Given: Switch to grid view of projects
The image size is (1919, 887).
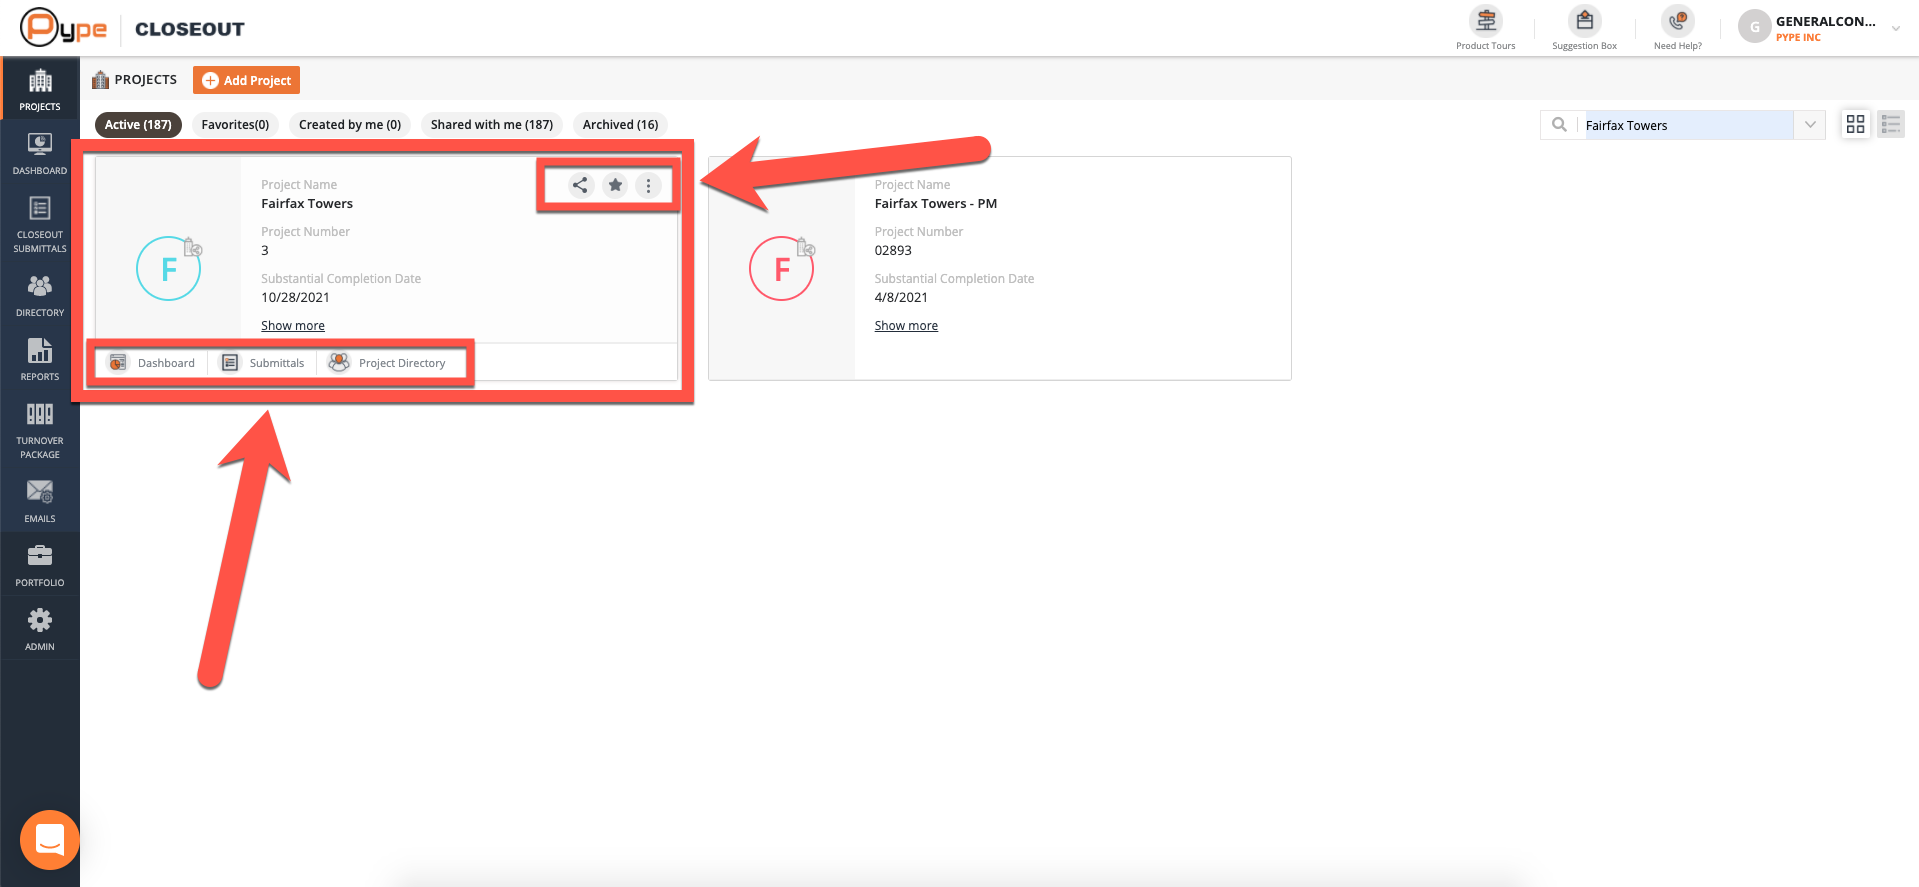Looking at the screenshot, I should click(1856, 124).
